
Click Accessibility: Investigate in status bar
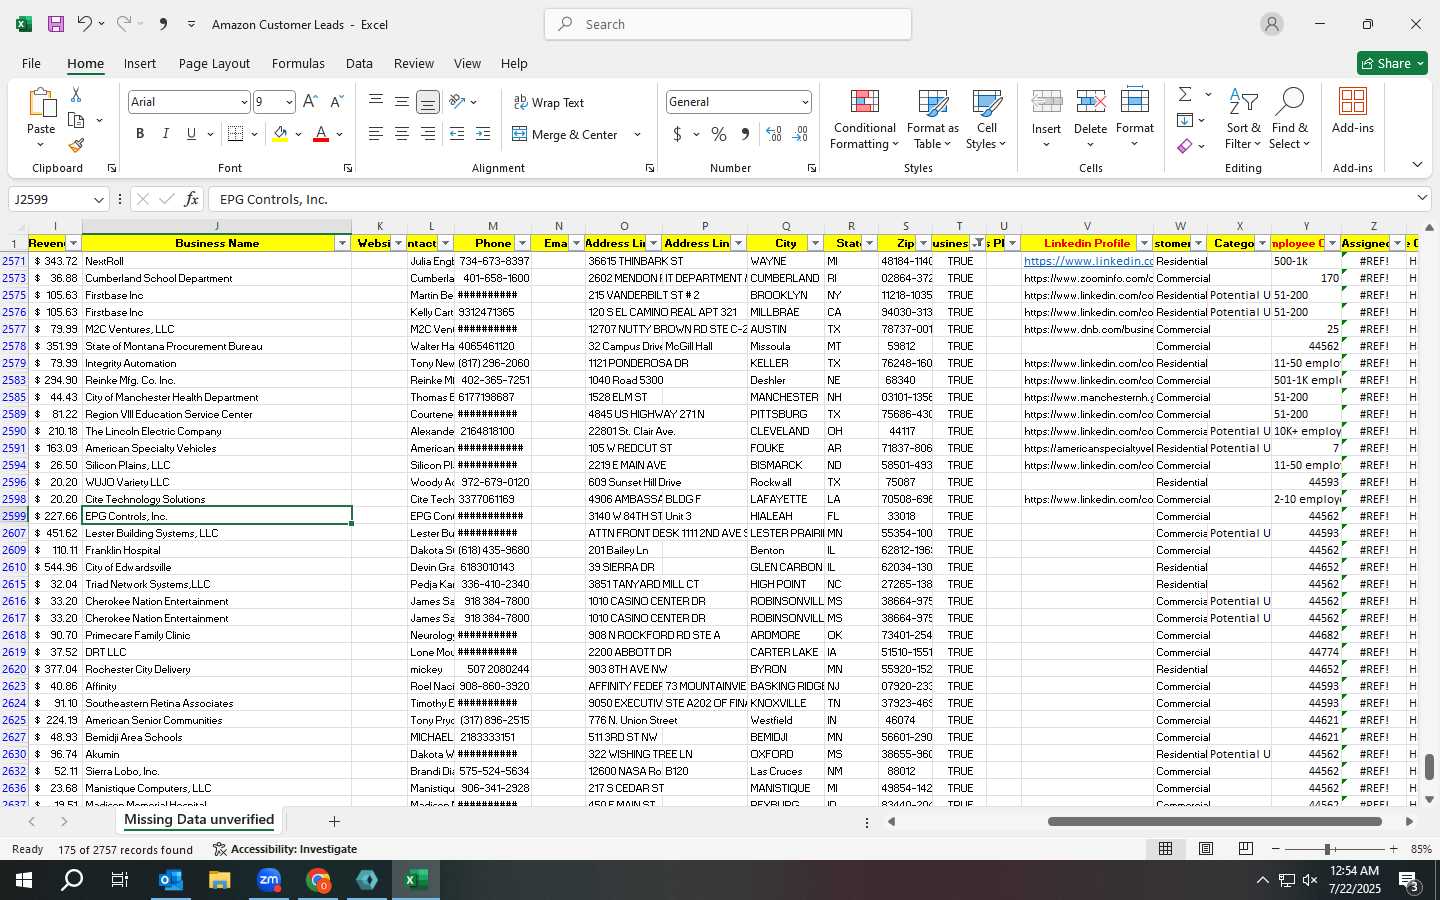point(285,849)
